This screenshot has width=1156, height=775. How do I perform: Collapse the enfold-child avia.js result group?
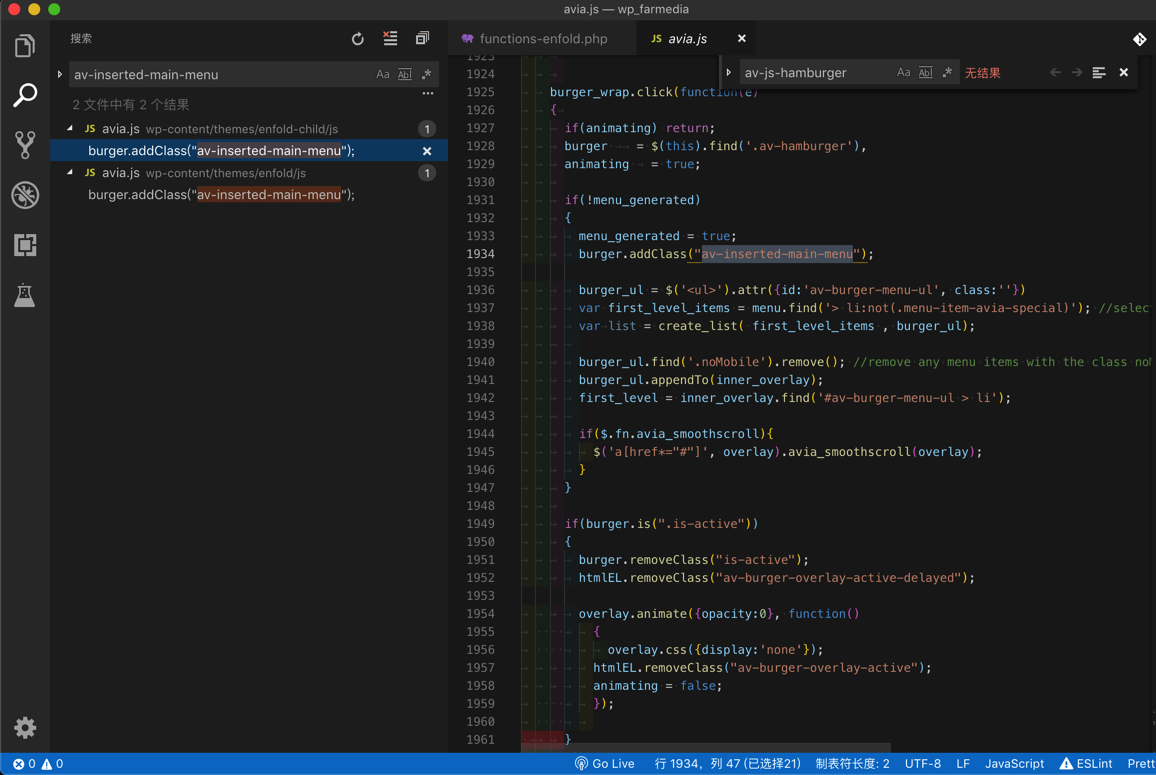[x=70, y=129]
